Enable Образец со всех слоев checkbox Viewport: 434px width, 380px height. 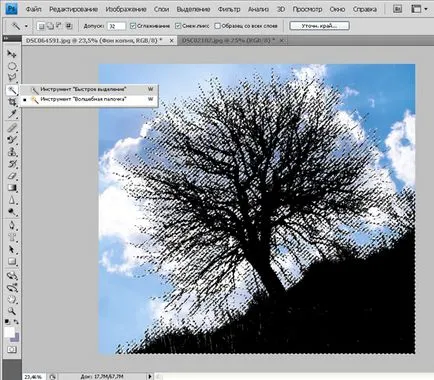pos(218,26)
